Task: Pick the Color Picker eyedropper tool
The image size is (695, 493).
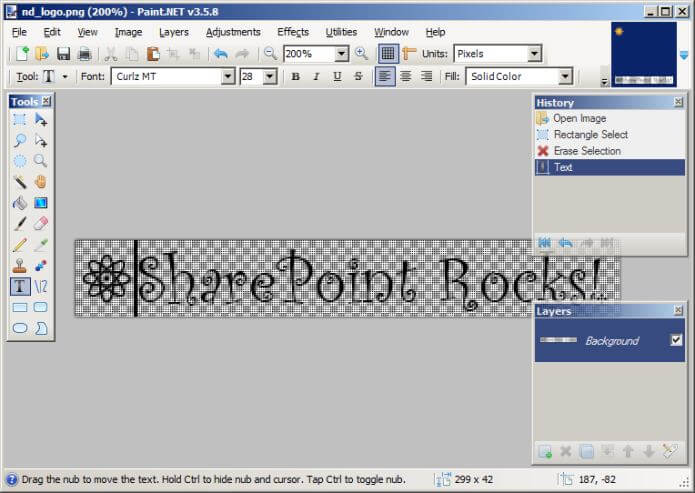Action: point(41,244)
